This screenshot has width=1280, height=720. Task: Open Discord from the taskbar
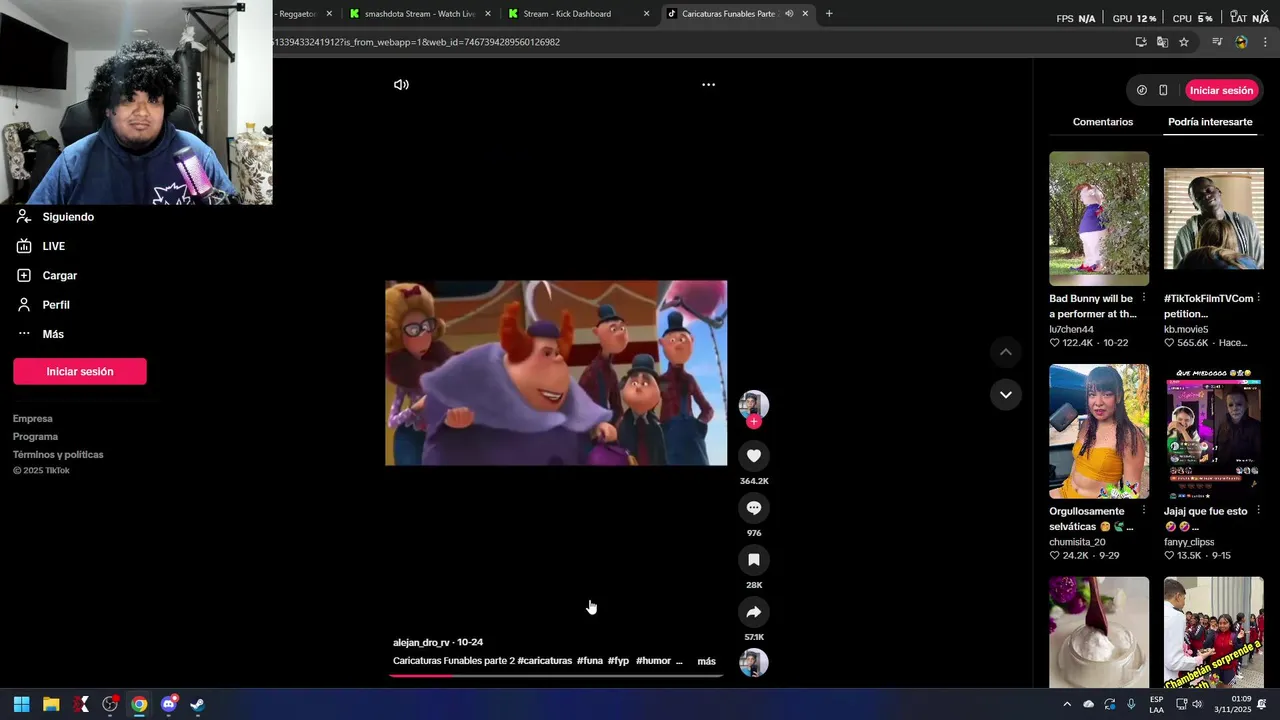coord(168,704)
